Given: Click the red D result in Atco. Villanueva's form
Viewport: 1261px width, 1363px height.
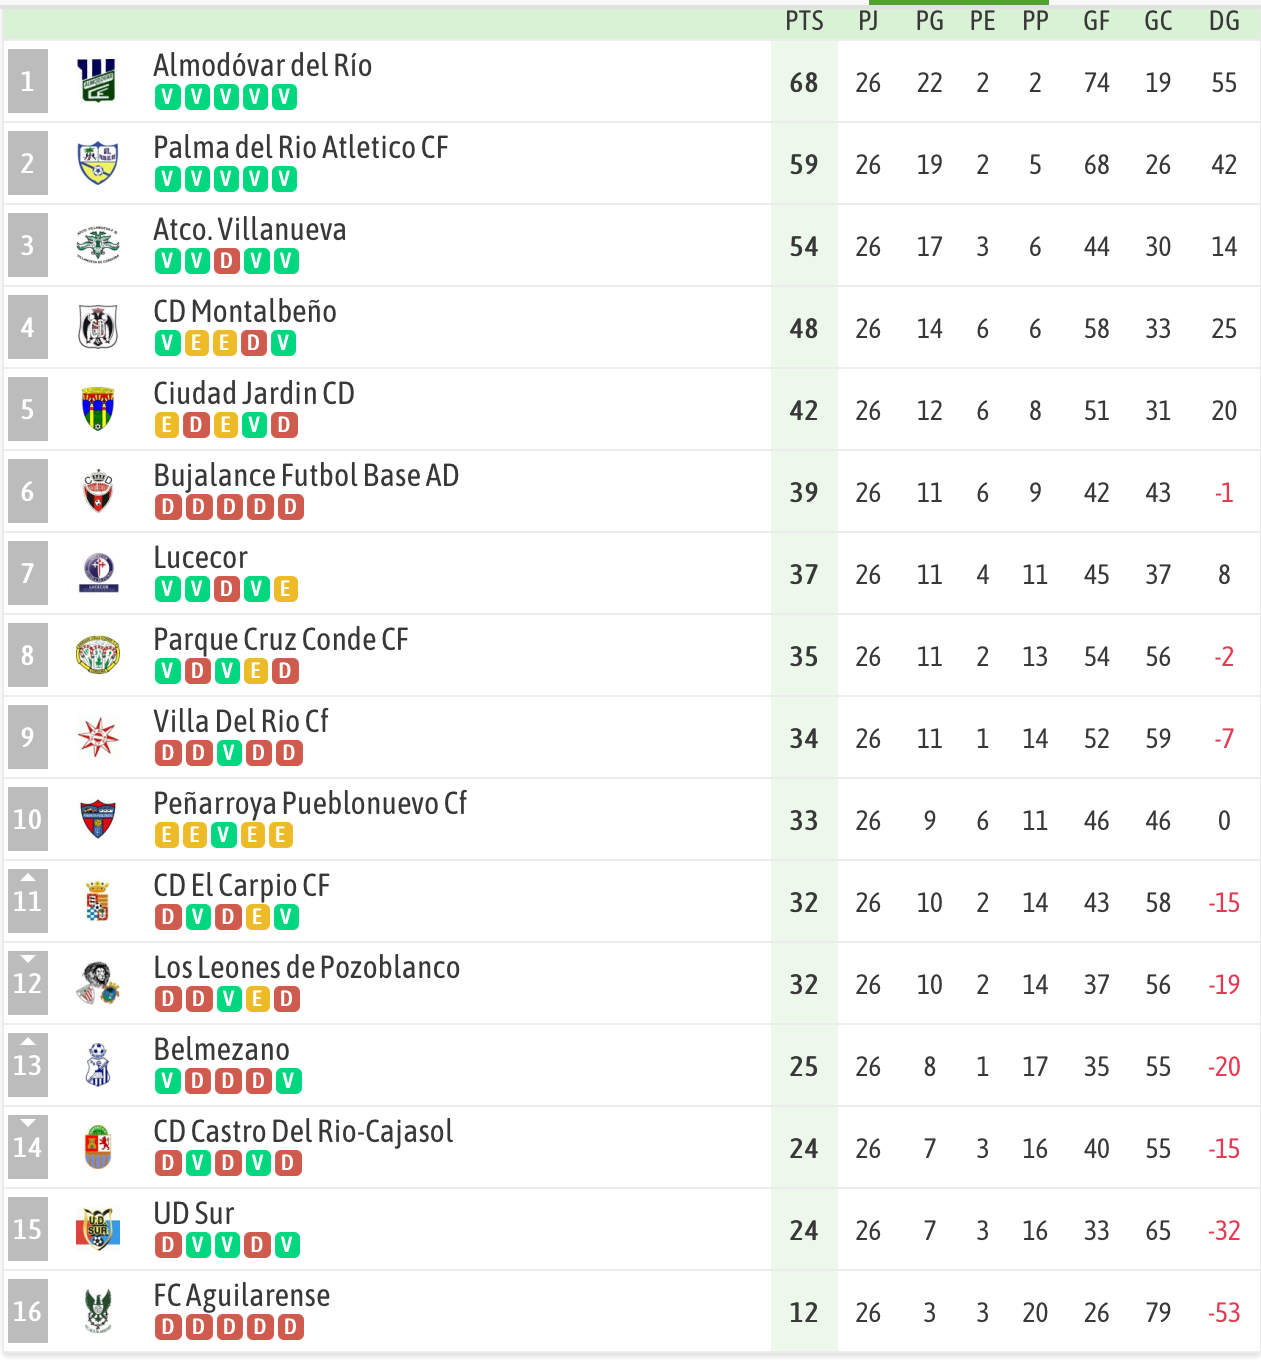Looking at the screenshot, I should click(x=227, y=261).
